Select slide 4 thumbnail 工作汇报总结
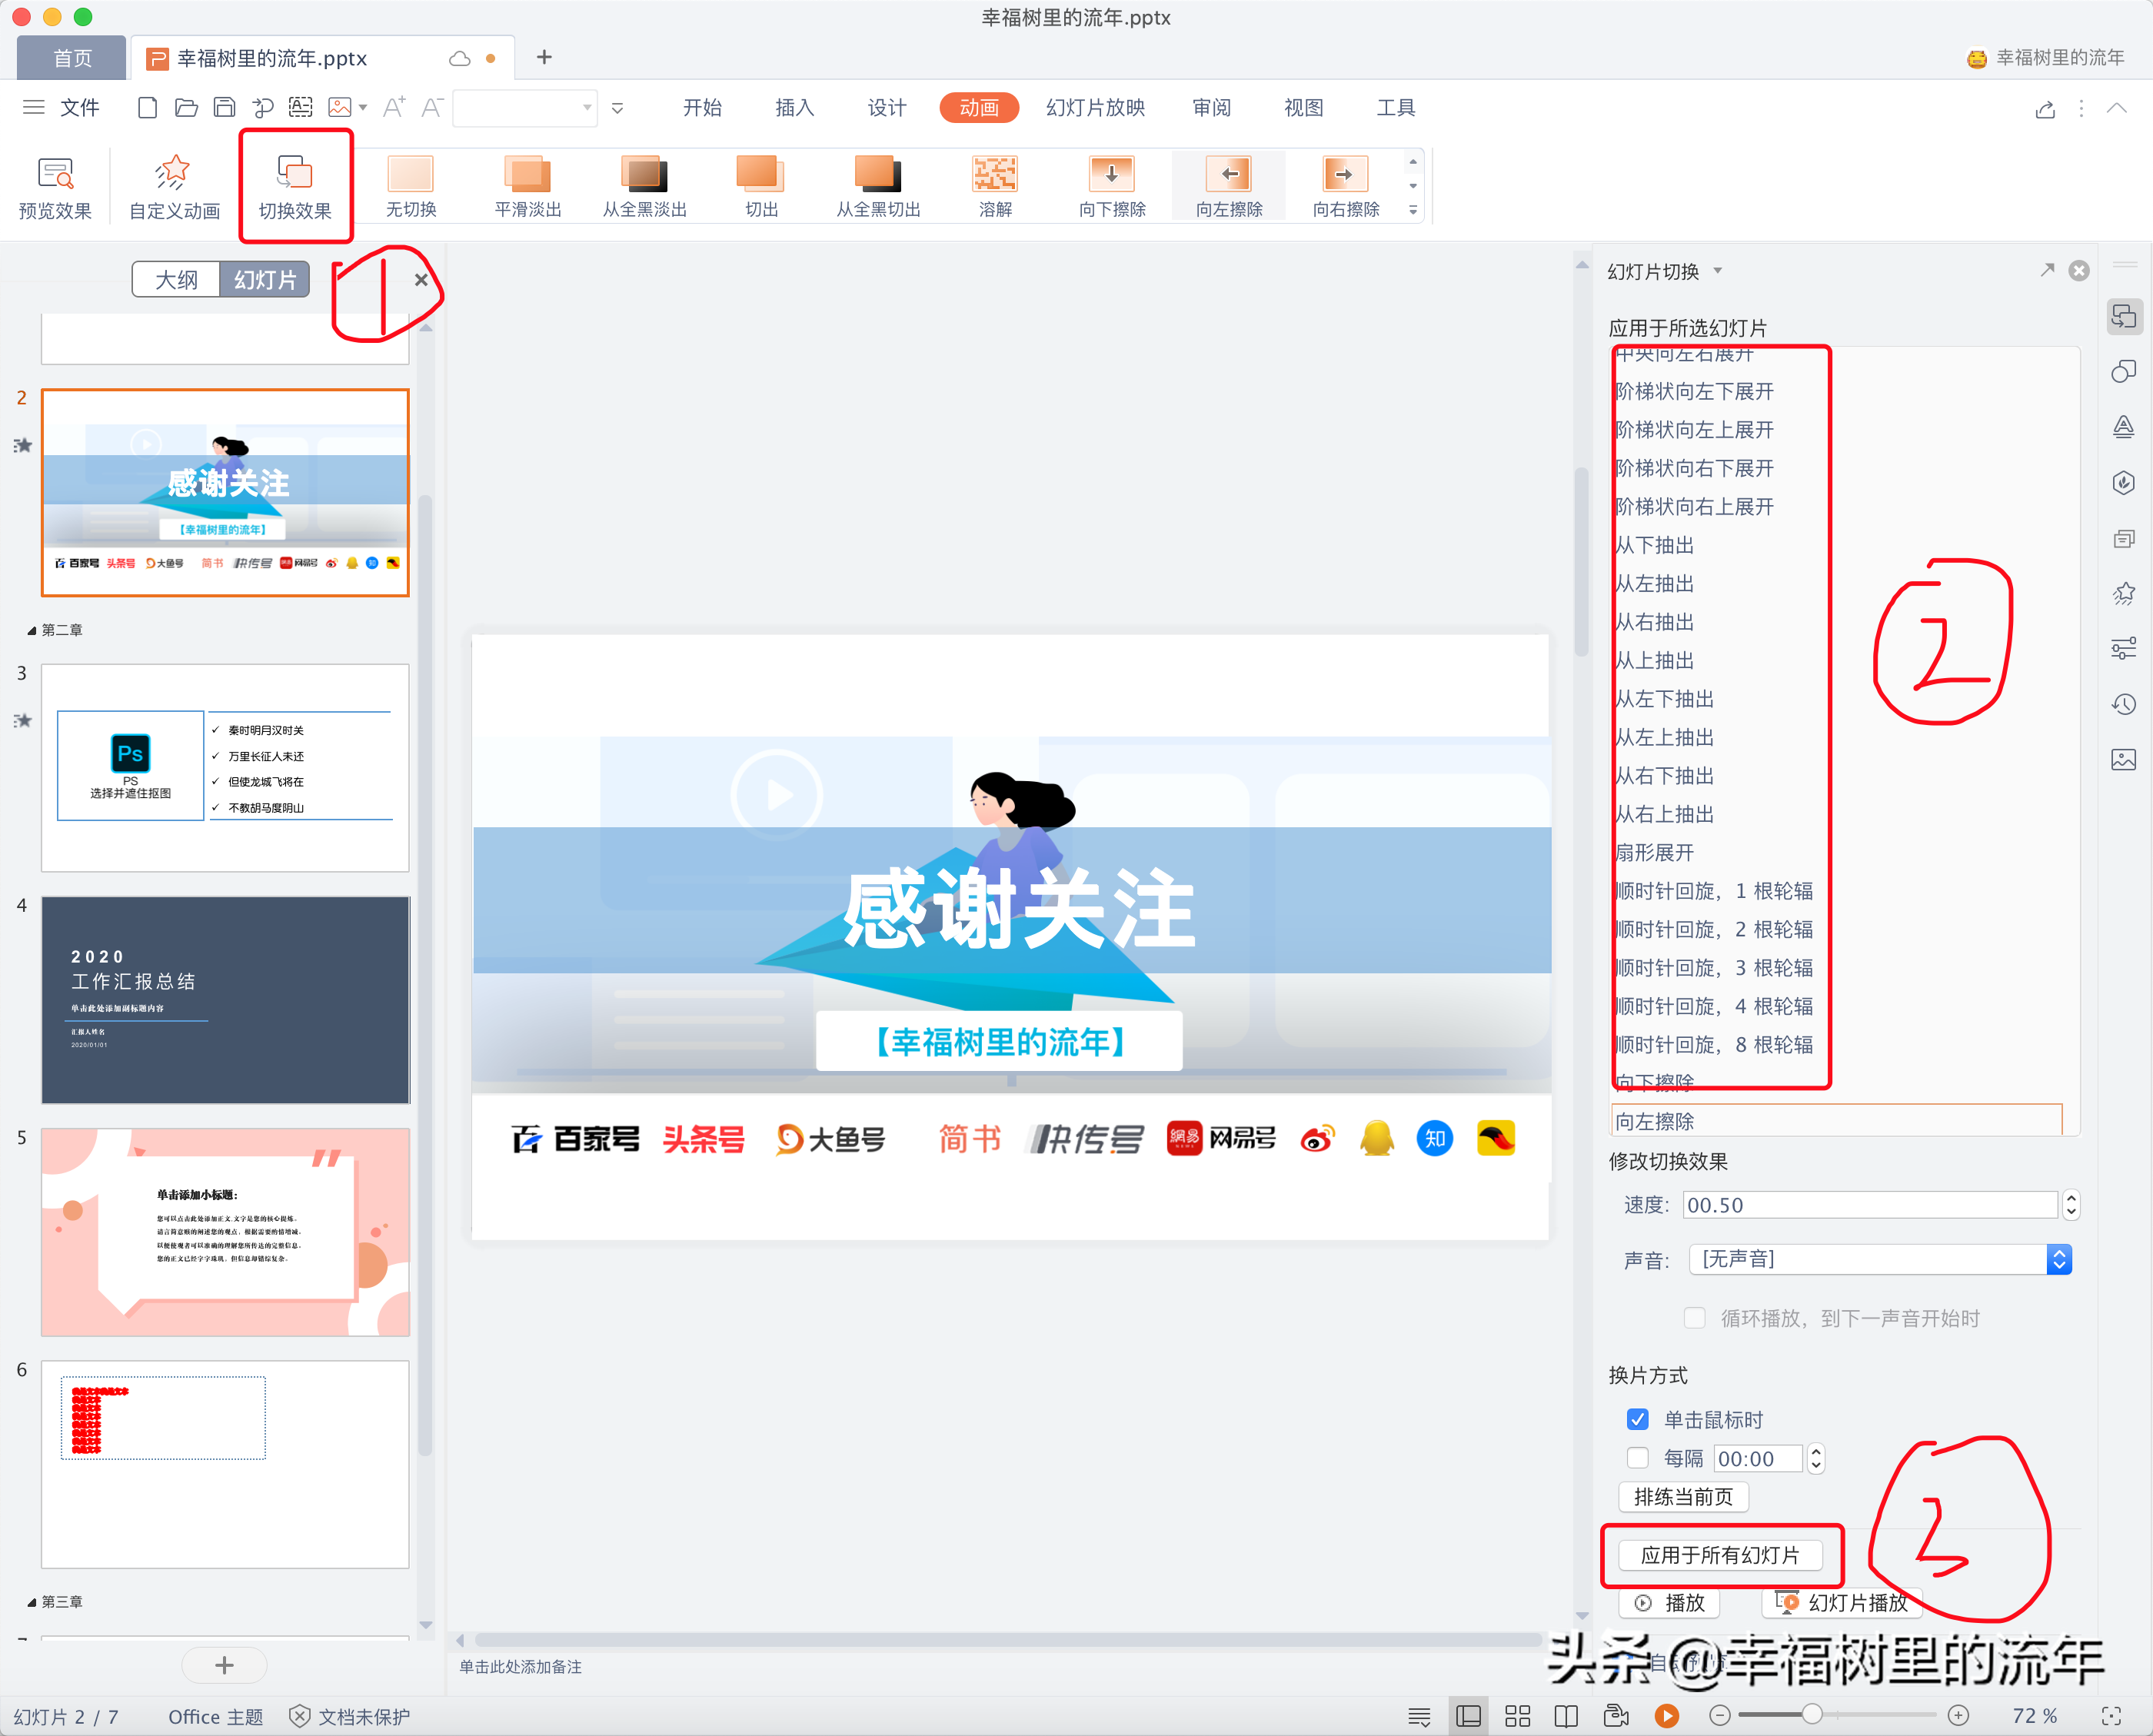Viewport: 2153px width, 1736px height. 225,1000
